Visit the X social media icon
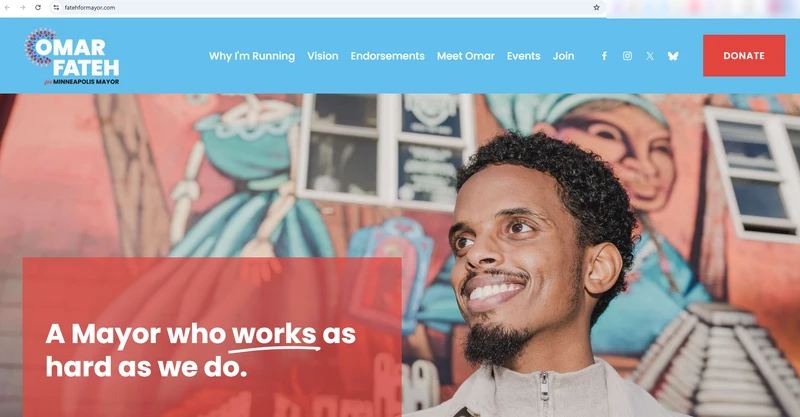Image resolution: width=800 pixels, height=417 pixels. tap(649, 56)
